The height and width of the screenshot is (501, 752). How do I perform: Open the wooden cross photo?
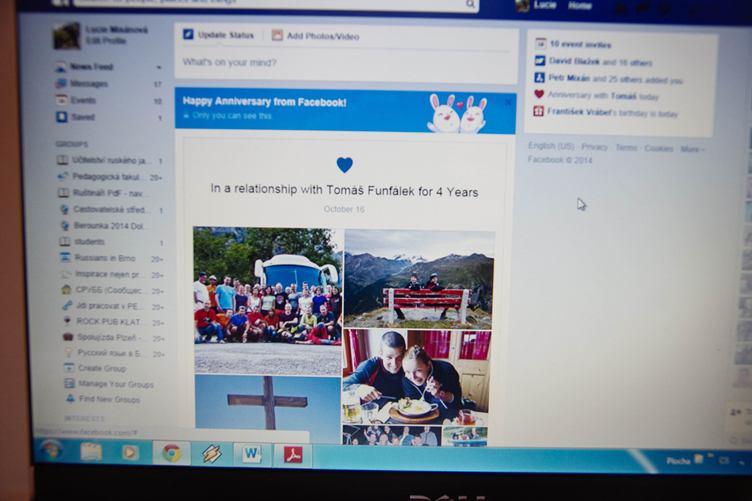pos(268,402)
